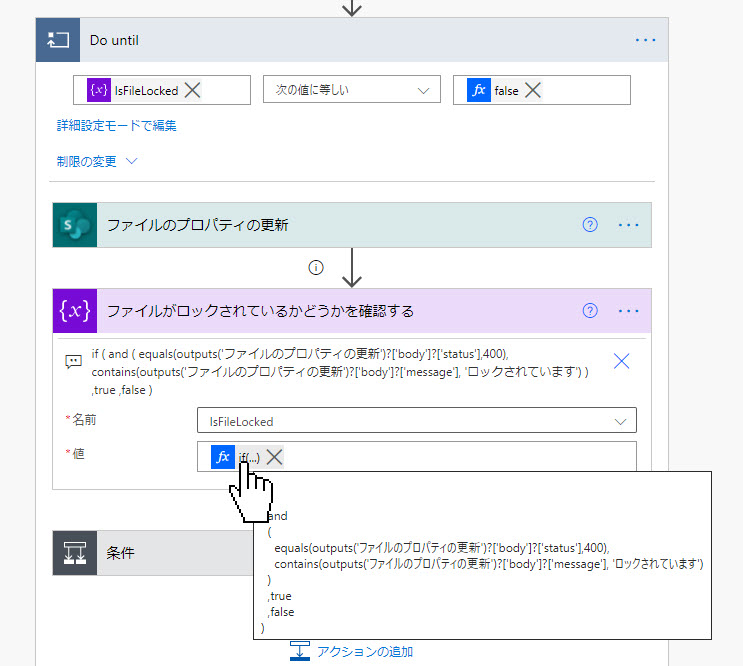Click the Do until loop icon
Screen dimensions: 743x666
(58, 40)
